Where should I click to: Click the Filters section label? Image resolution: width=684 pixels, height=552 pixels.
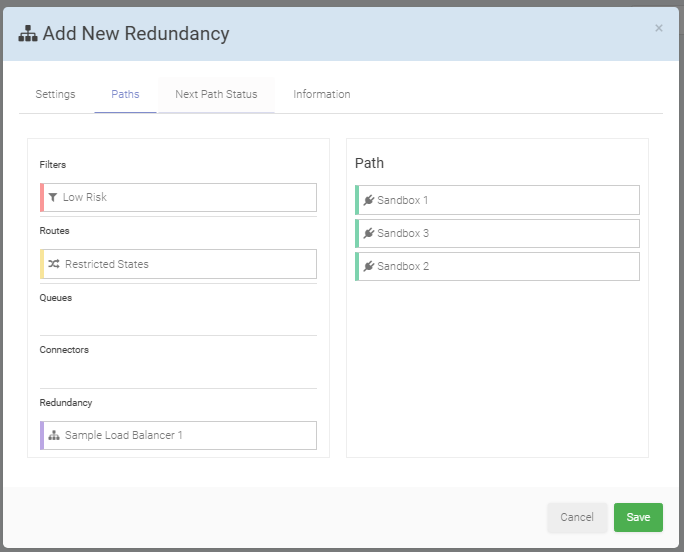point(53,165)
